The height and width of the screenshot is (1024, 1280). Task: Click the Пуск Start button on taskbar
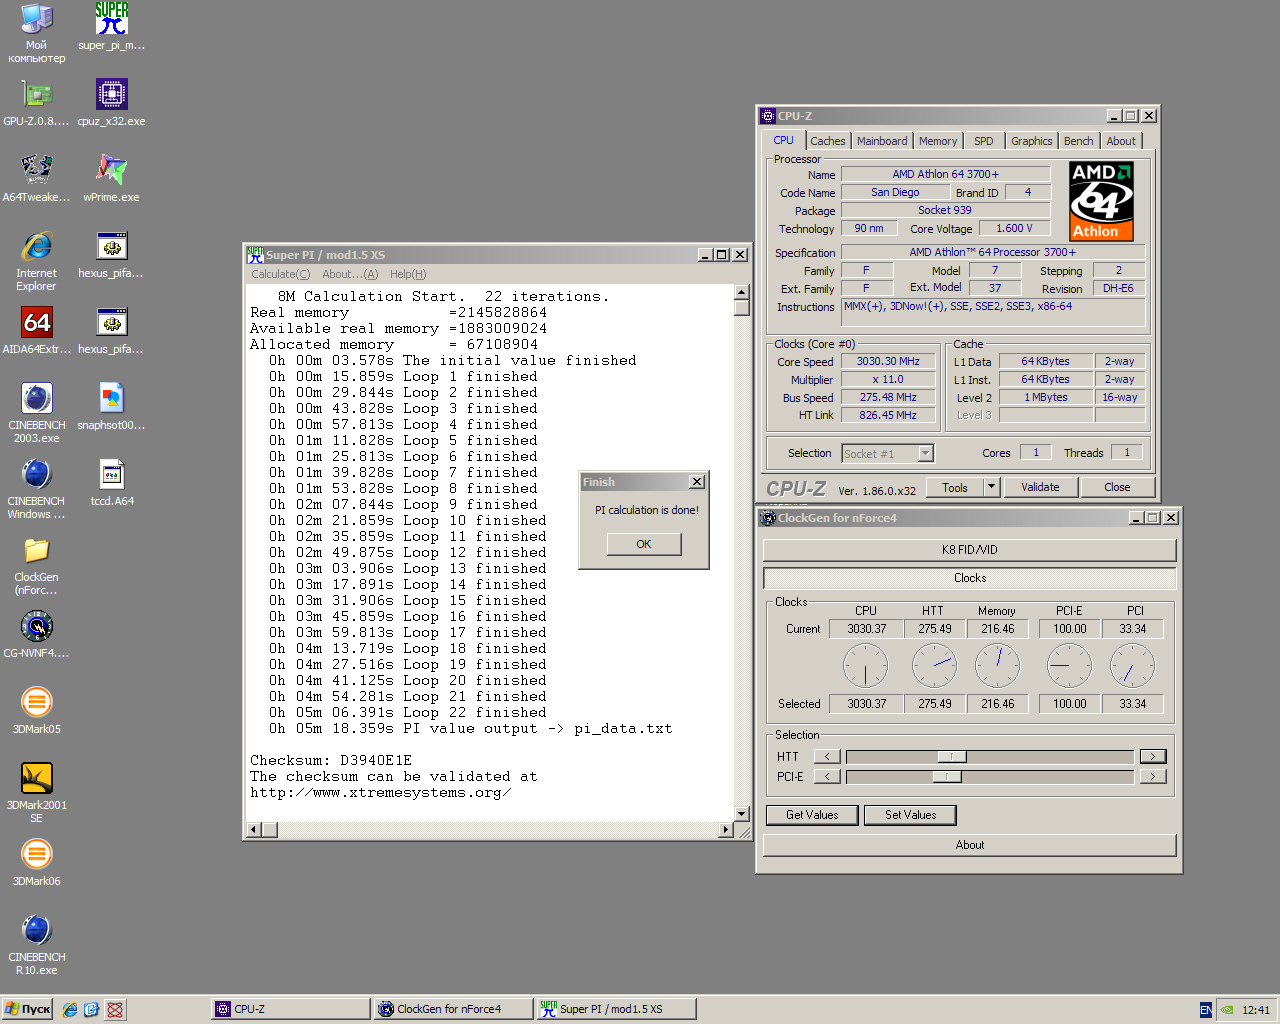[x=28, y=1009]
